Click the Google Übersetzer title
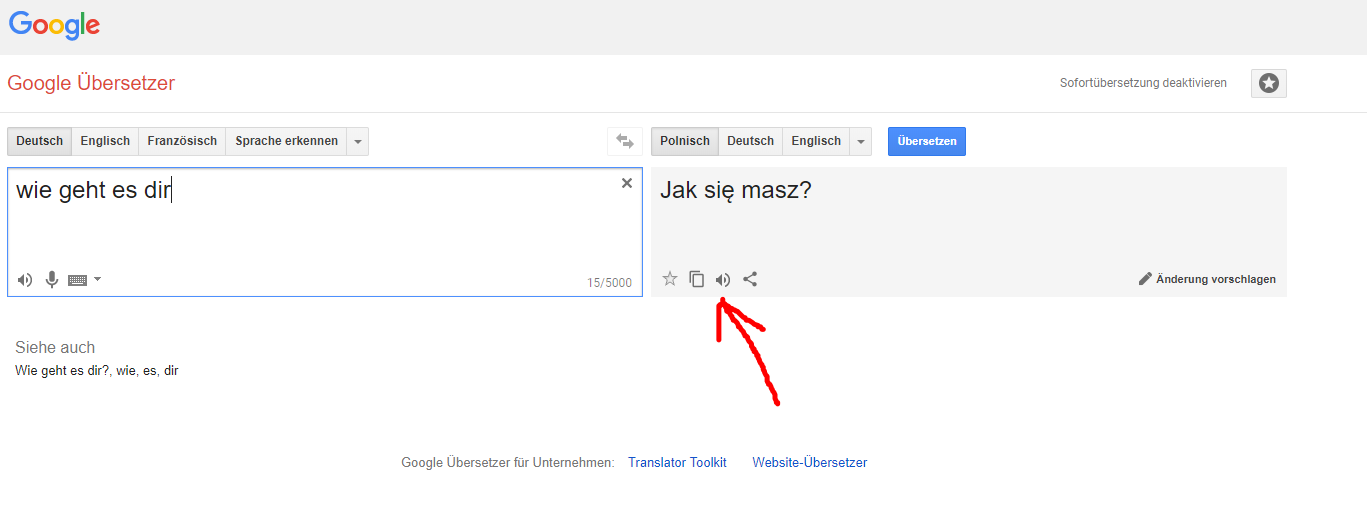 [x=91, y=83]
